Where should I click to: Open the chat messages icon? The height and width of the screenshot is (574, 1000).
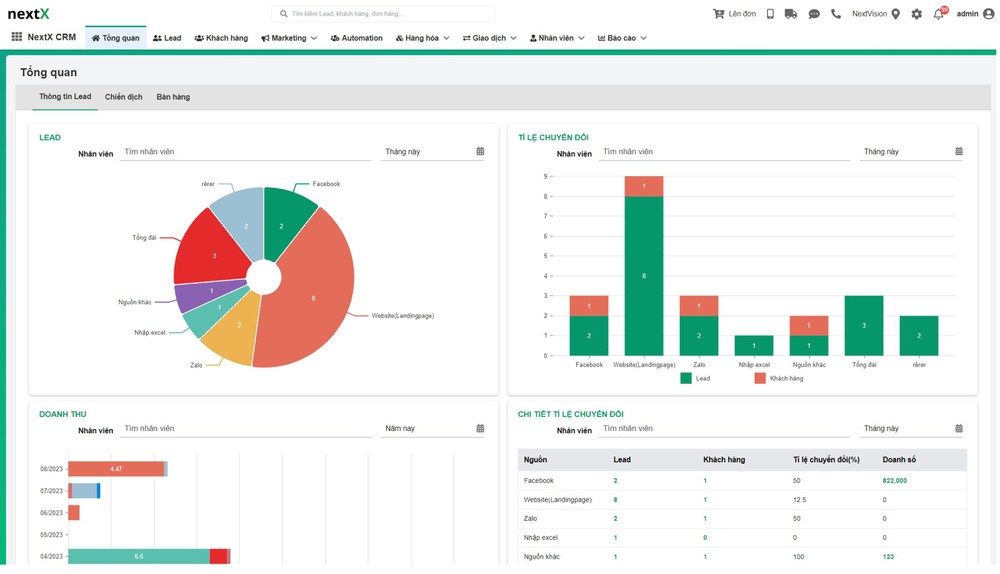(814, 14)
